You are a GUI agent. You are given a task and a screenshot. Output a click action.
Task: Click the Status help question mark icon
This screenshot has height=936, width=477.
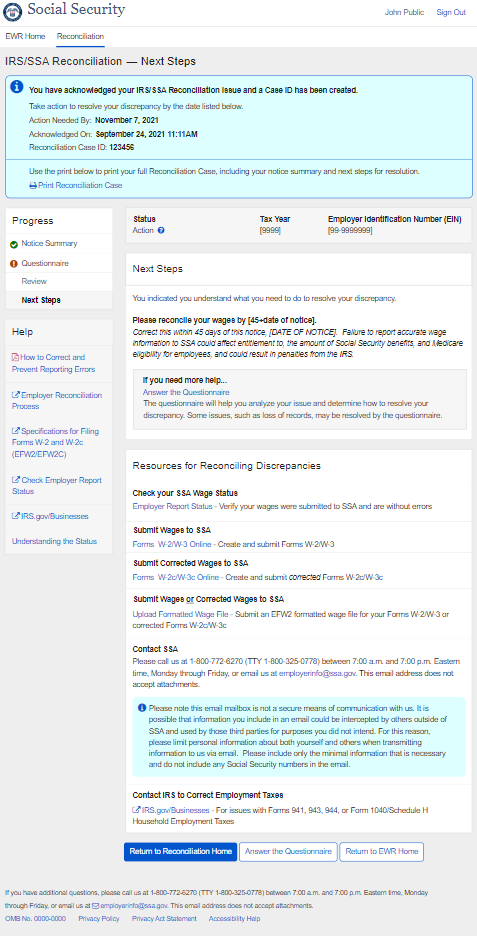[161, 230]
